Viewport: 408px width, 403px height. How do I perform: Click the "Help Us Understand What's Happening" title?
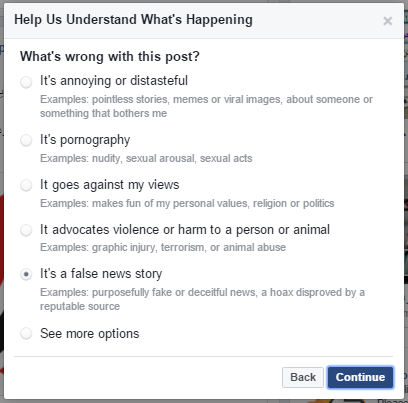tap(133, 20)
